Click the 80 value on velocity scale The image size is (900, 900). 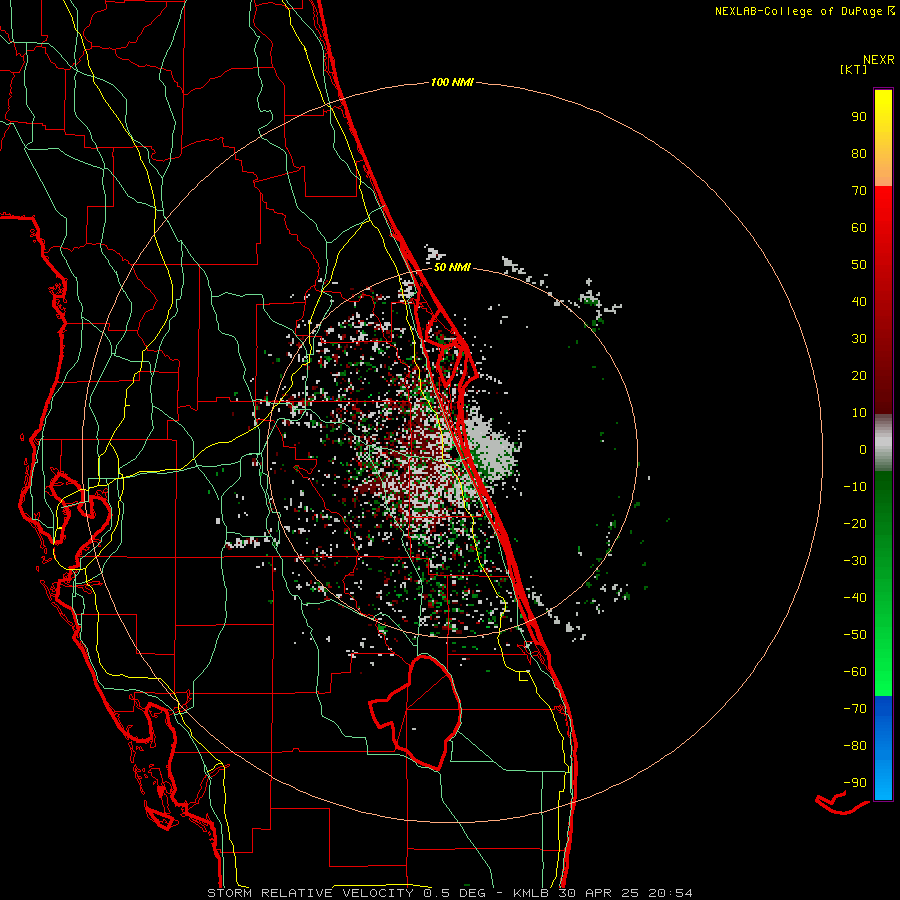pos(859,153)
